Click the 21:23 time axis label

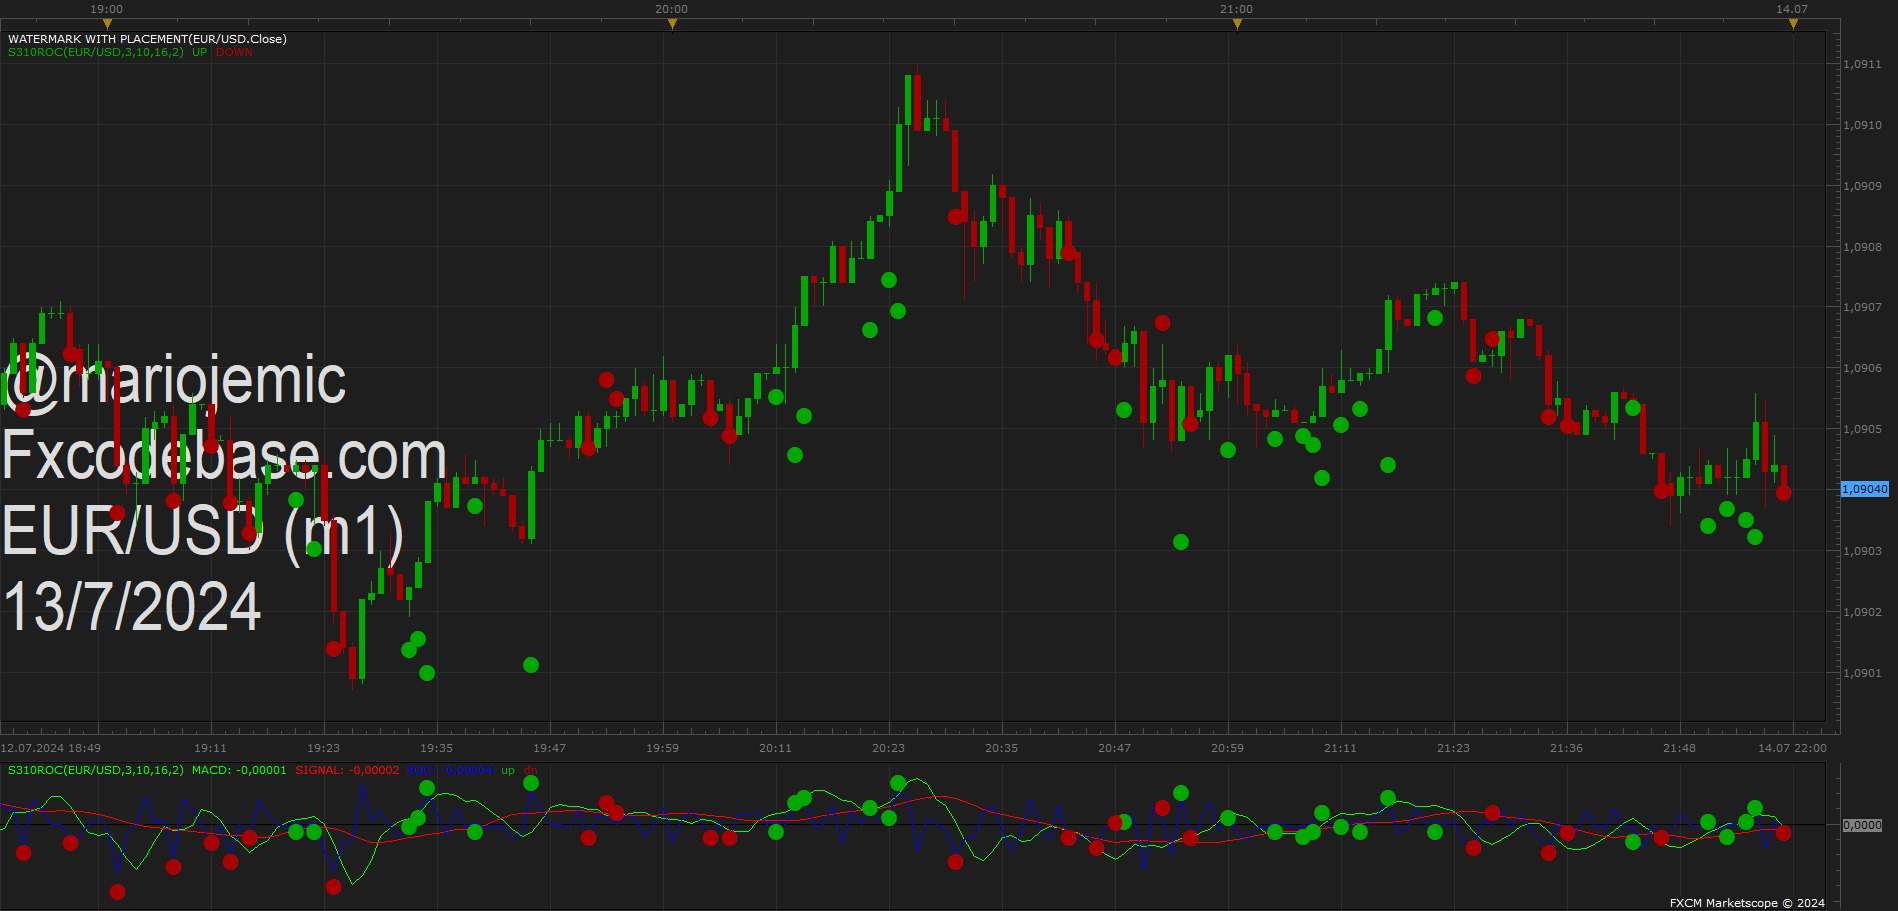click(x=1453, y=748)
